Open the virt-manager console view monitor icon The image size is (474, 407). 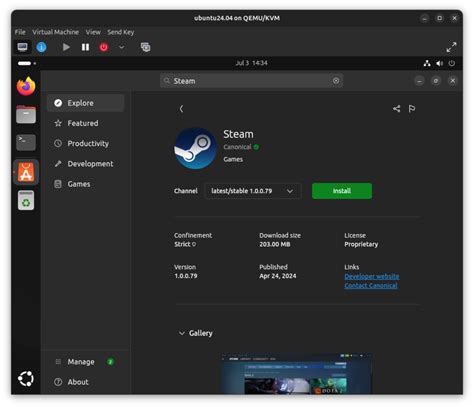(x=23, y=47)
